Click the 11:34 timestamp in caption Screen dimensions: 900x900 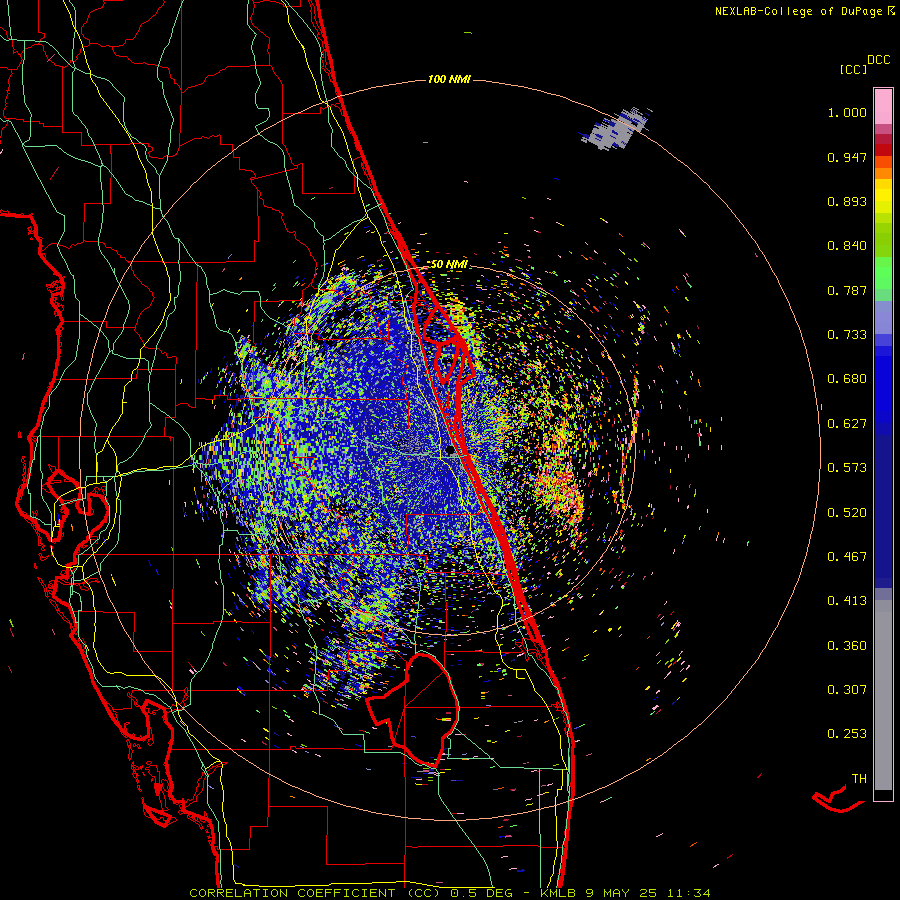click(x=689, y=893)
